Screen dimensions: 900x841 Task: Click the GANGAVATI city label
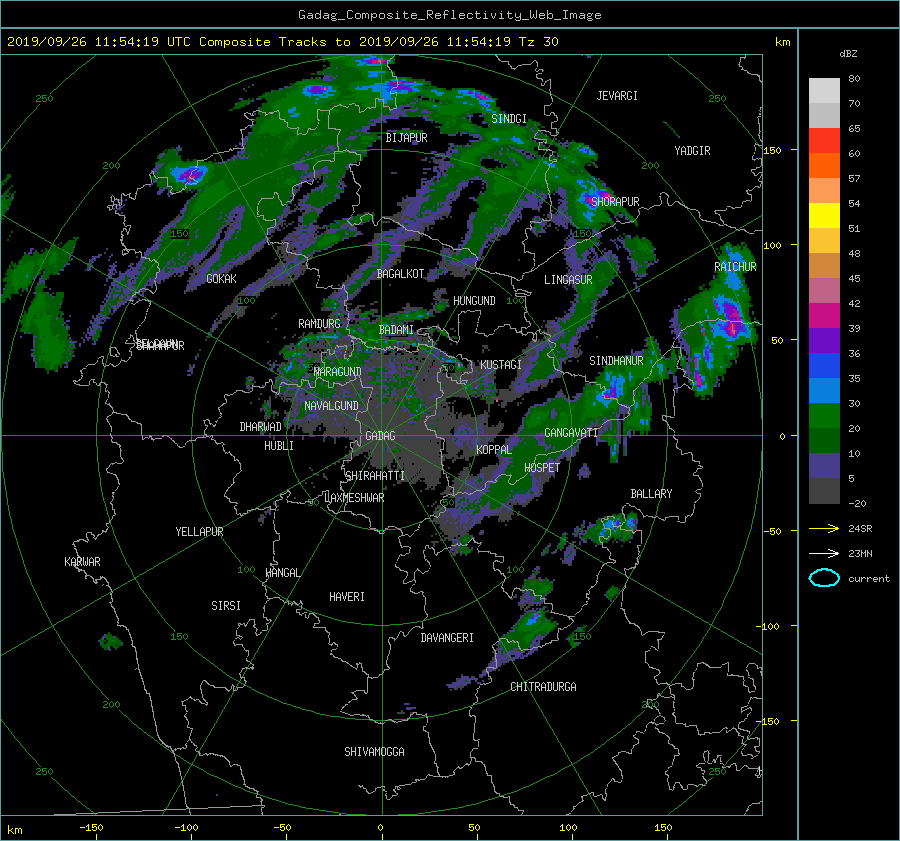click(x=571, y=433)
